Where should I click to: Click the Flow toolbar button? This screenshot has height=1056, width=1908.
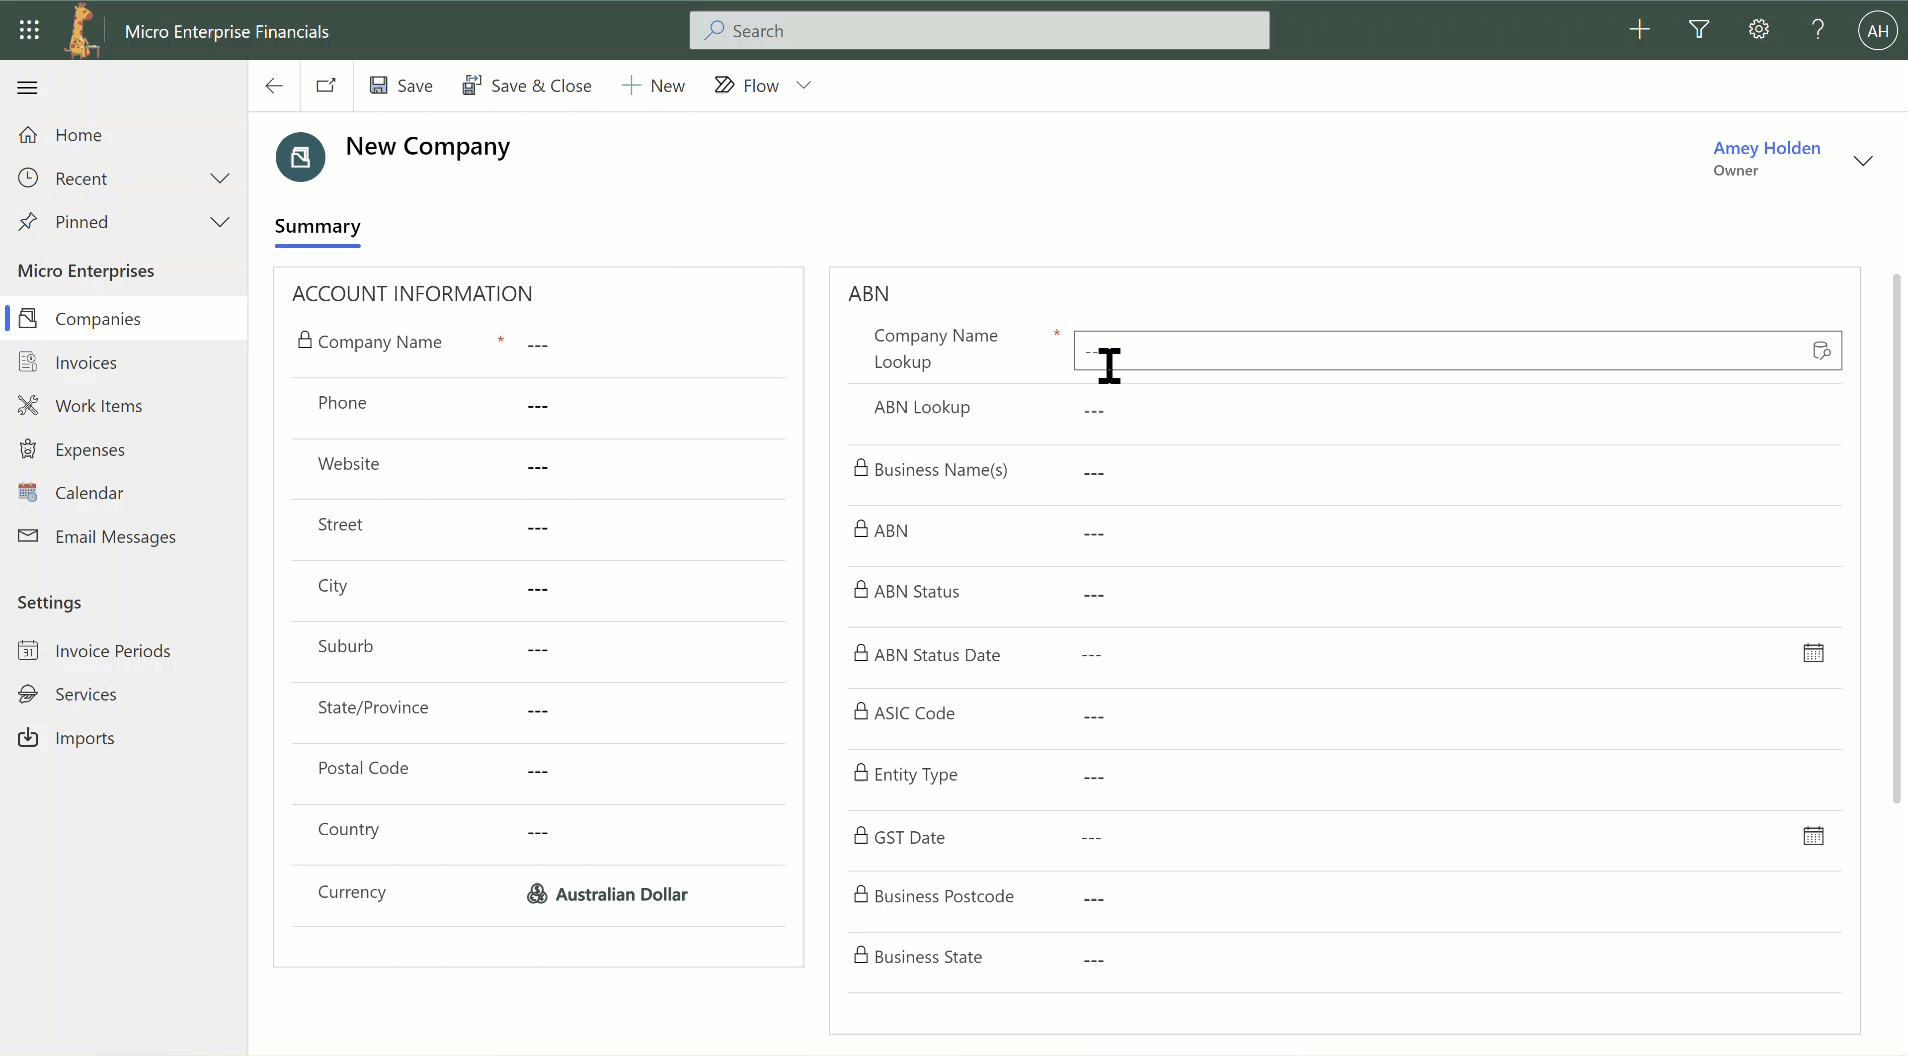747,86
